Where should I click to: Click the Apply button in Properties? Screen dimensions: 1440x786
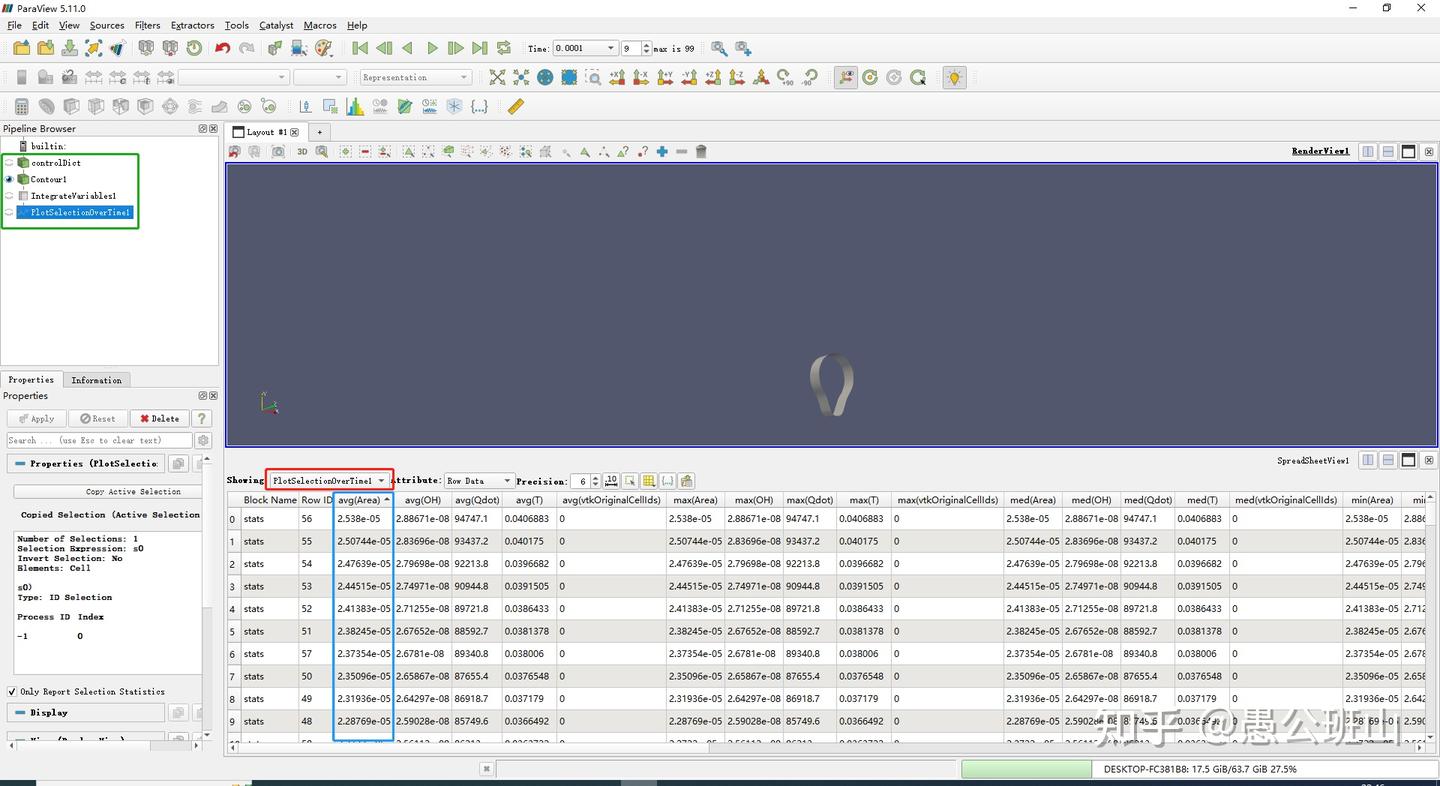coord(36,418)
